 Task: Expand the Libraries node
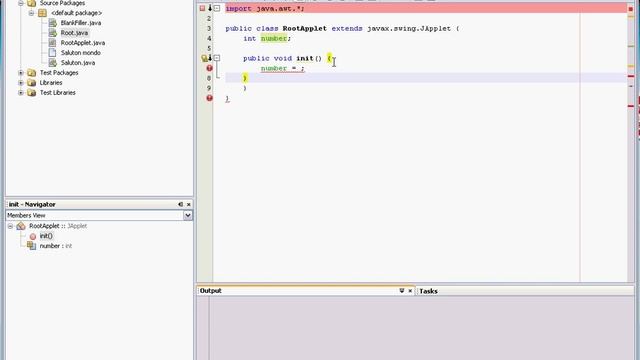(x=21, y=82)
